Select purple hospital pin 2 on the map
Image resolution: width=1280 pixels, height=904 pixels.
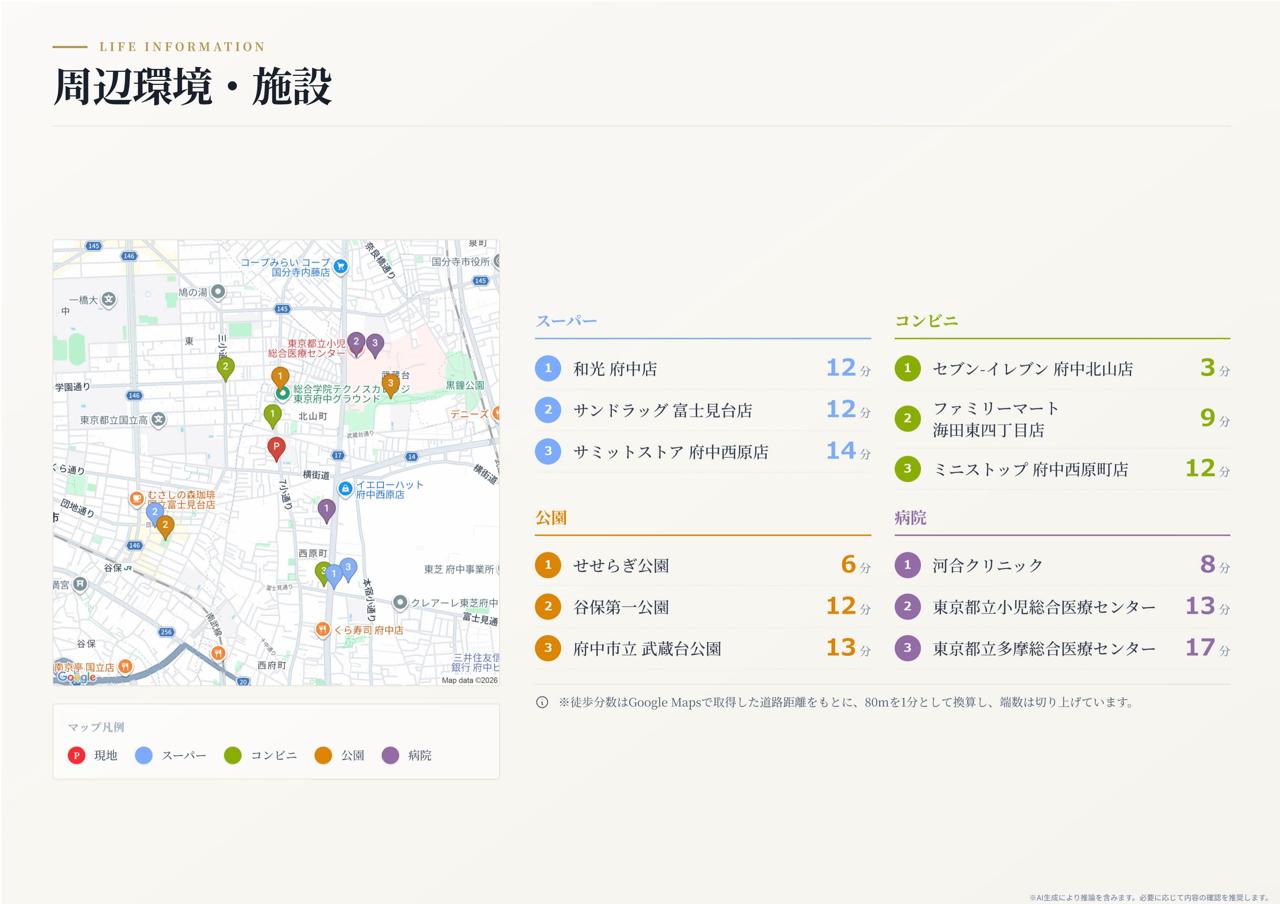356,345
